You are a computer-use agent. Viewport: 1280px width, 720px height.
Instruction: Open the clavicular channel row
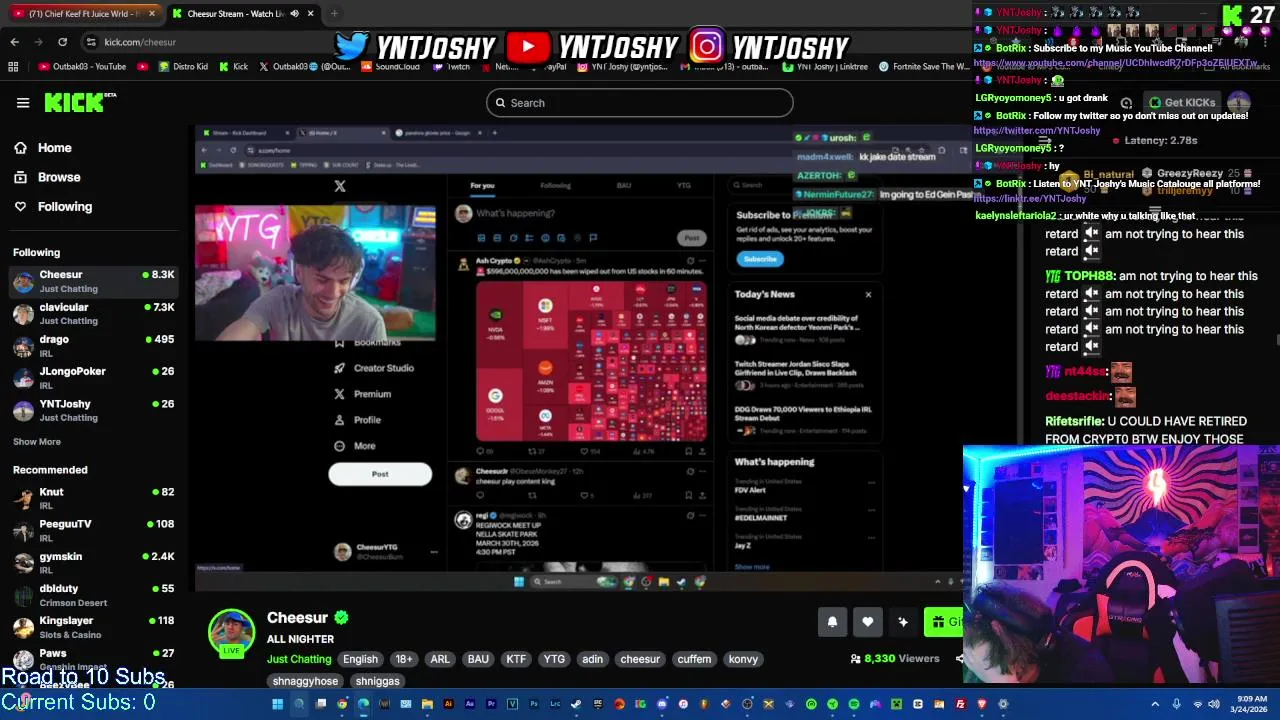click(93, 313)
